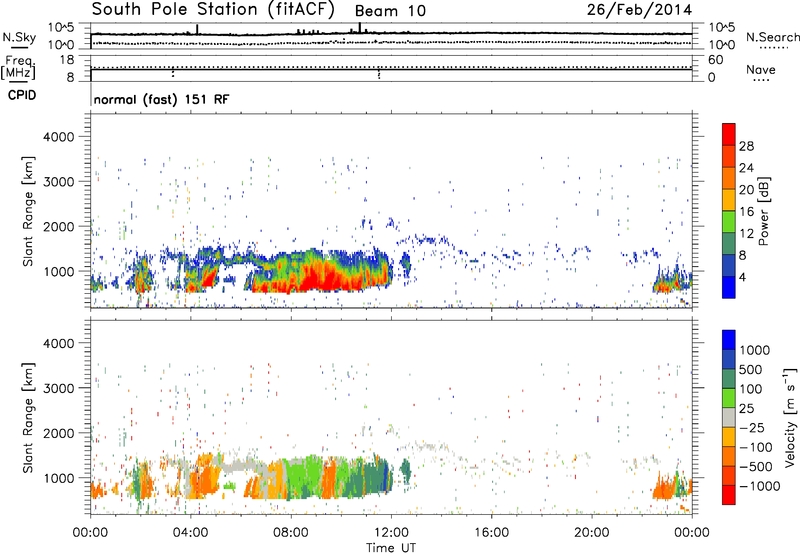This screenshot has width=800, height=554.
Task: Click the 'South Pole Station (fitACF)' title
Action: tap(213, 10)
